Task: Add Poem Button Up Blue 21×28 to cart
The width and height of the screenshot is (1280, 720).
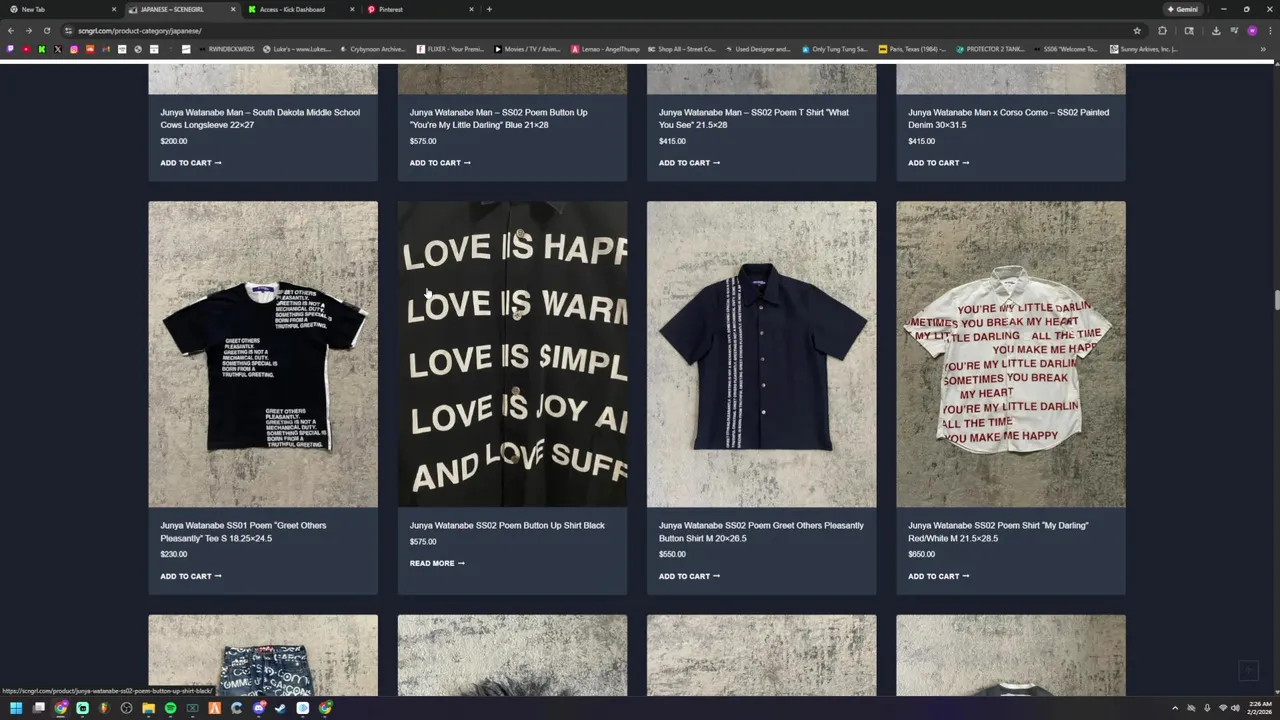Action: point(440,163)
